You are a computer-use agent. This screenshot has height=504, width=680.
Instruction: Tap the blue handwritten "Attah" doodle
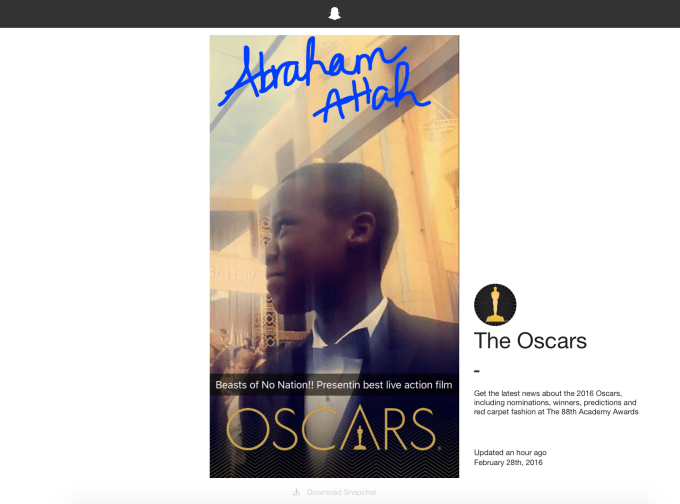click(371, 93)
